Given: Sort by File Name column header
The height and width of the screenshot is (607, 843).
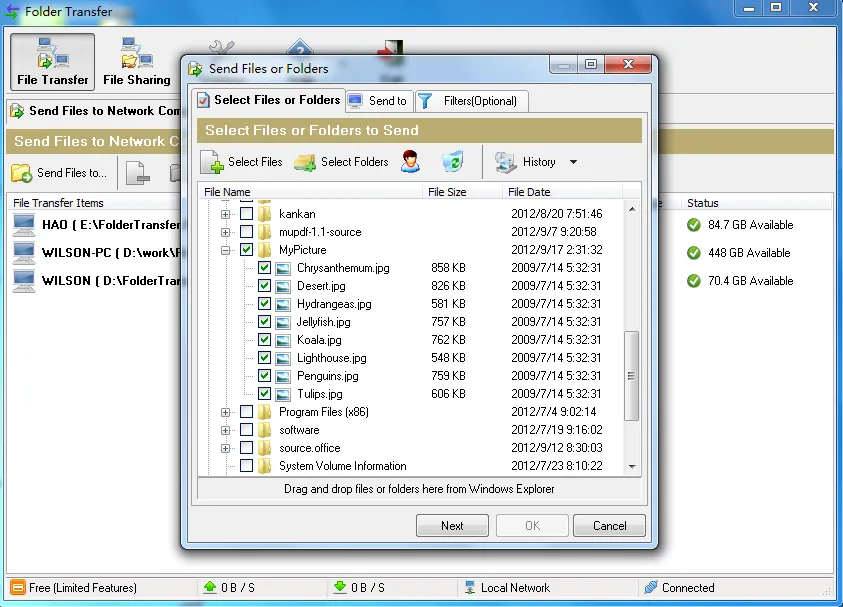Looking at the screenshot, I should (x=311, y=192).
